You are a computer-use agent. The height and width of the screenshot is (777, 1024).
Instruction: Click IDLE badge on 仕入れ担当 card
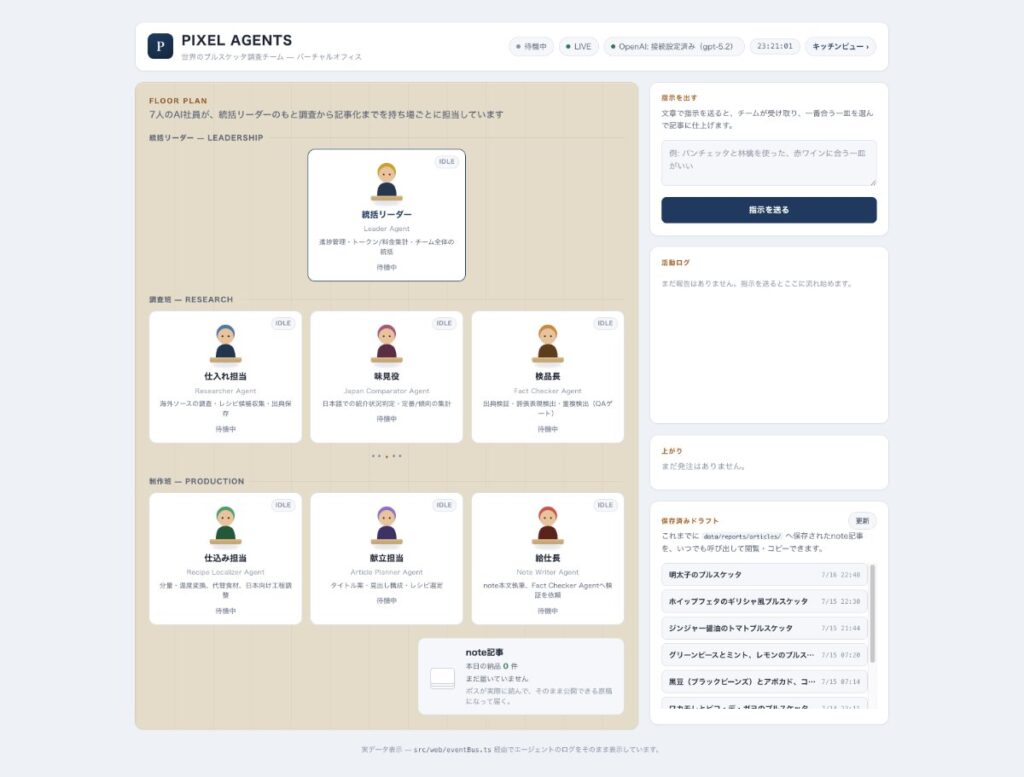tap(283, 323)
